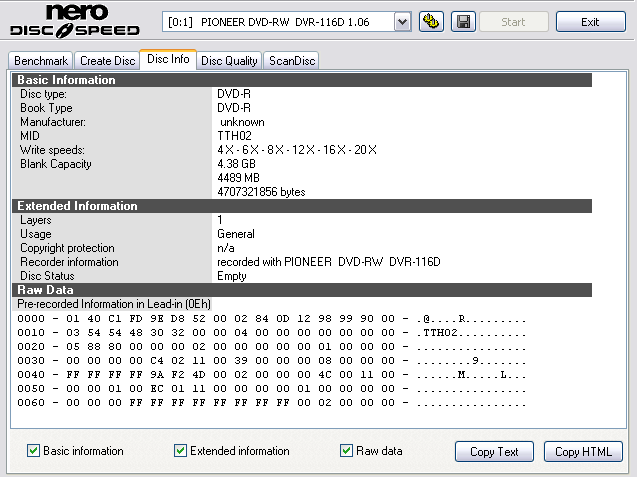
Task: Select the Pre-recorded Information in Lead-in label
Action: click(x=114, y=304)
